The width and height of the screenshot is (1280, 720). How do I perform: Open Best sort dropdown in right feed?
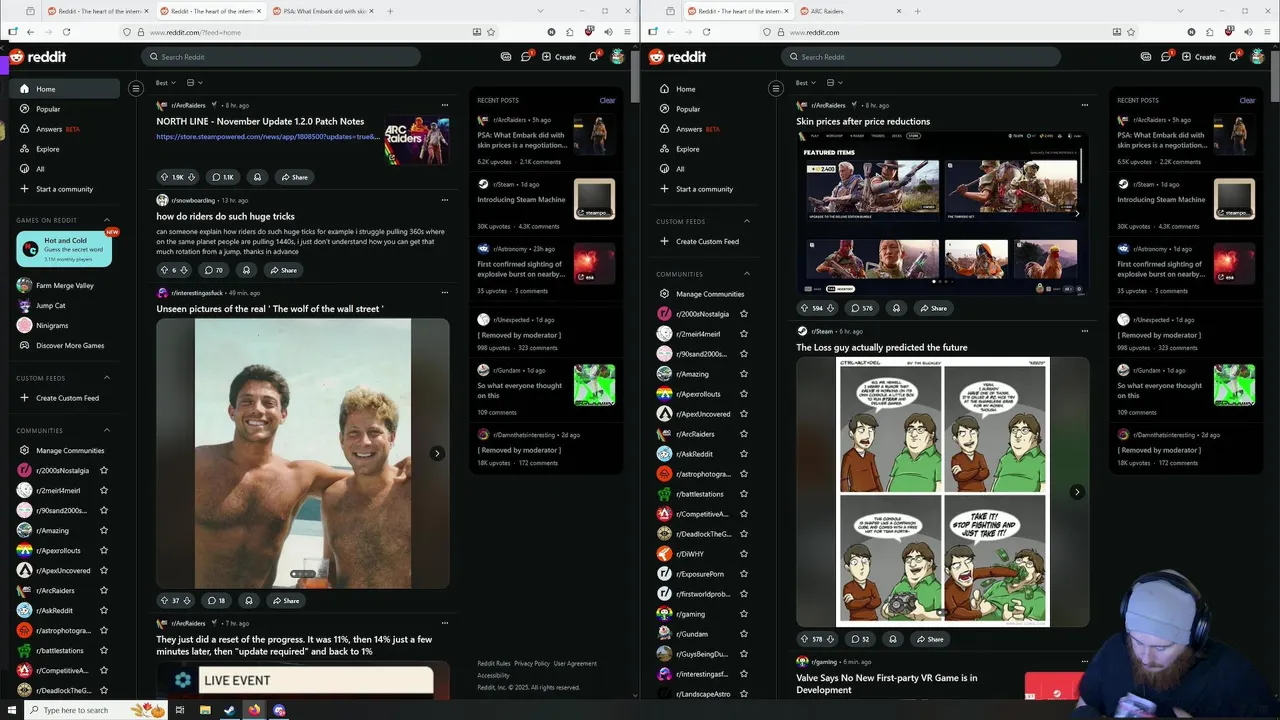[x=805, y=83]
